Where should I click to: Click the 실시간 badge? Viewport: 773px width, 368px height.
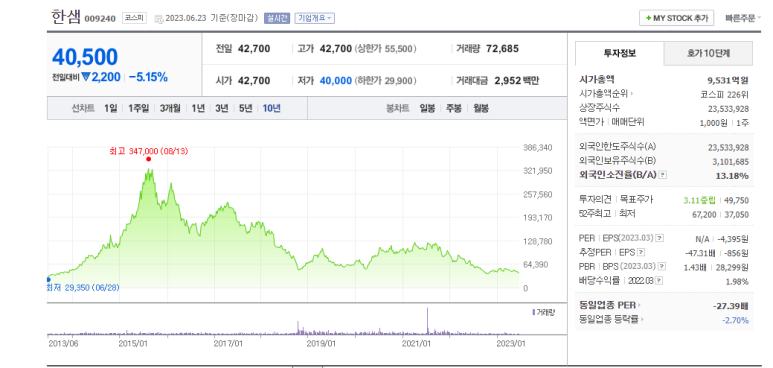click(x=278, y=18)
